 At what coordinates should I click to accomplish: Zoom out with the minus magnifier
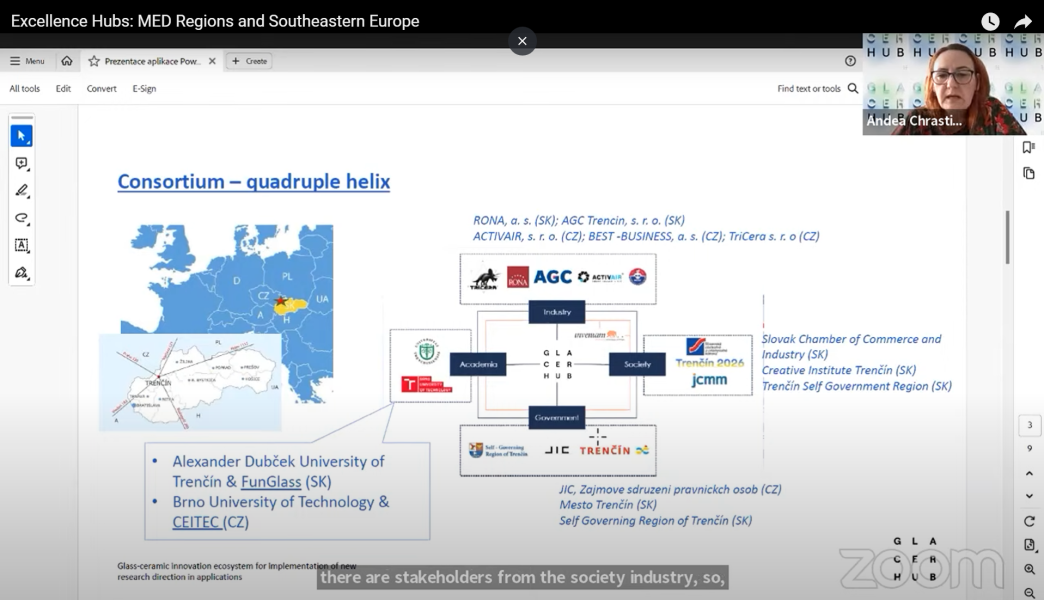1029,593
